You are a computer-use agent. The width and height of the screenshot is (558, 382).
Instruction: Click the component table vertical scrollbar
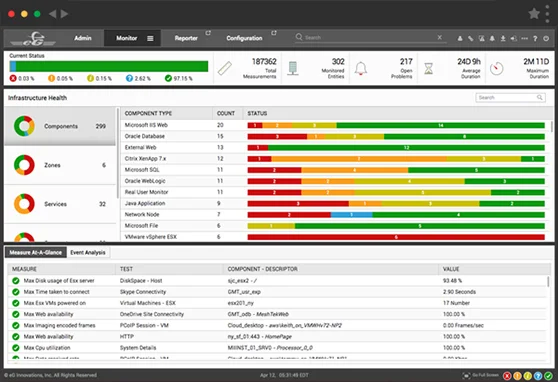(x=552, y=126)
